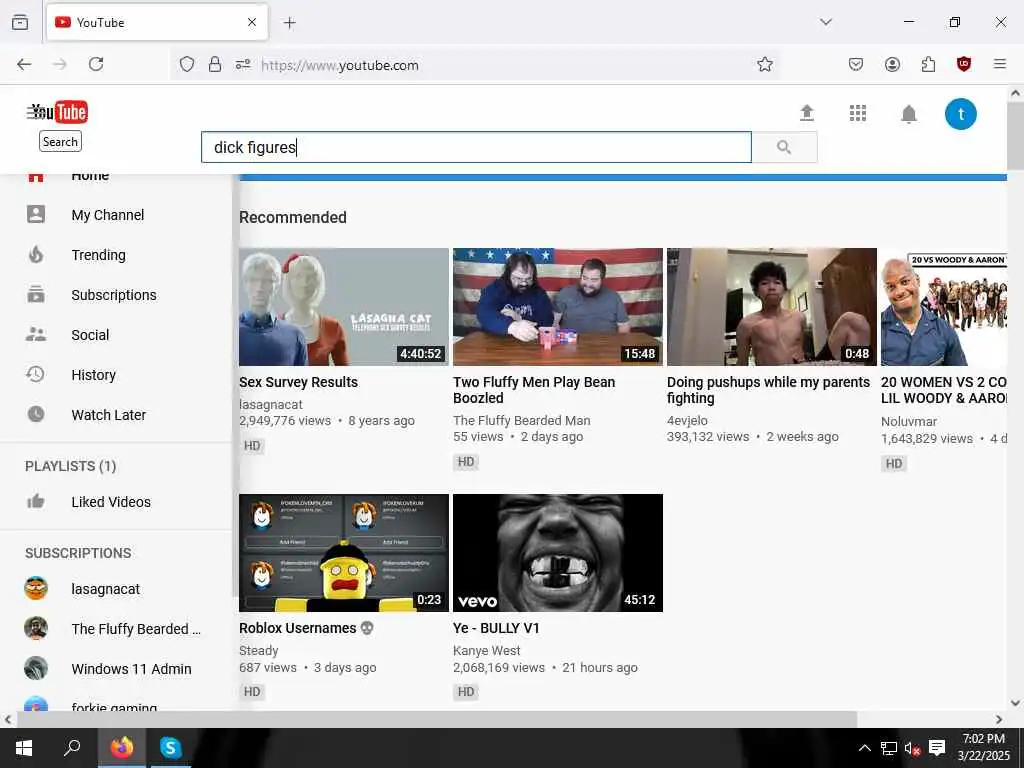Image resolution: width=1024 pixels, height=768 pixels.
Task: Open The Fluffy Bearded subscription
Action: [136, 629]
